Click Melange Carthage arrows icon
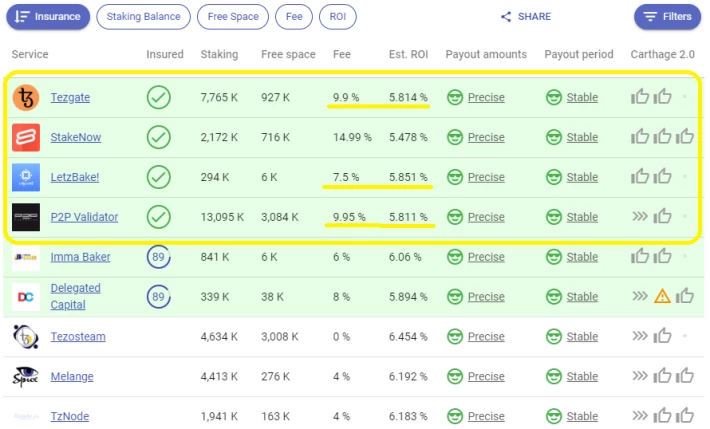Screen dimensions: 710x429 [640, 376]
